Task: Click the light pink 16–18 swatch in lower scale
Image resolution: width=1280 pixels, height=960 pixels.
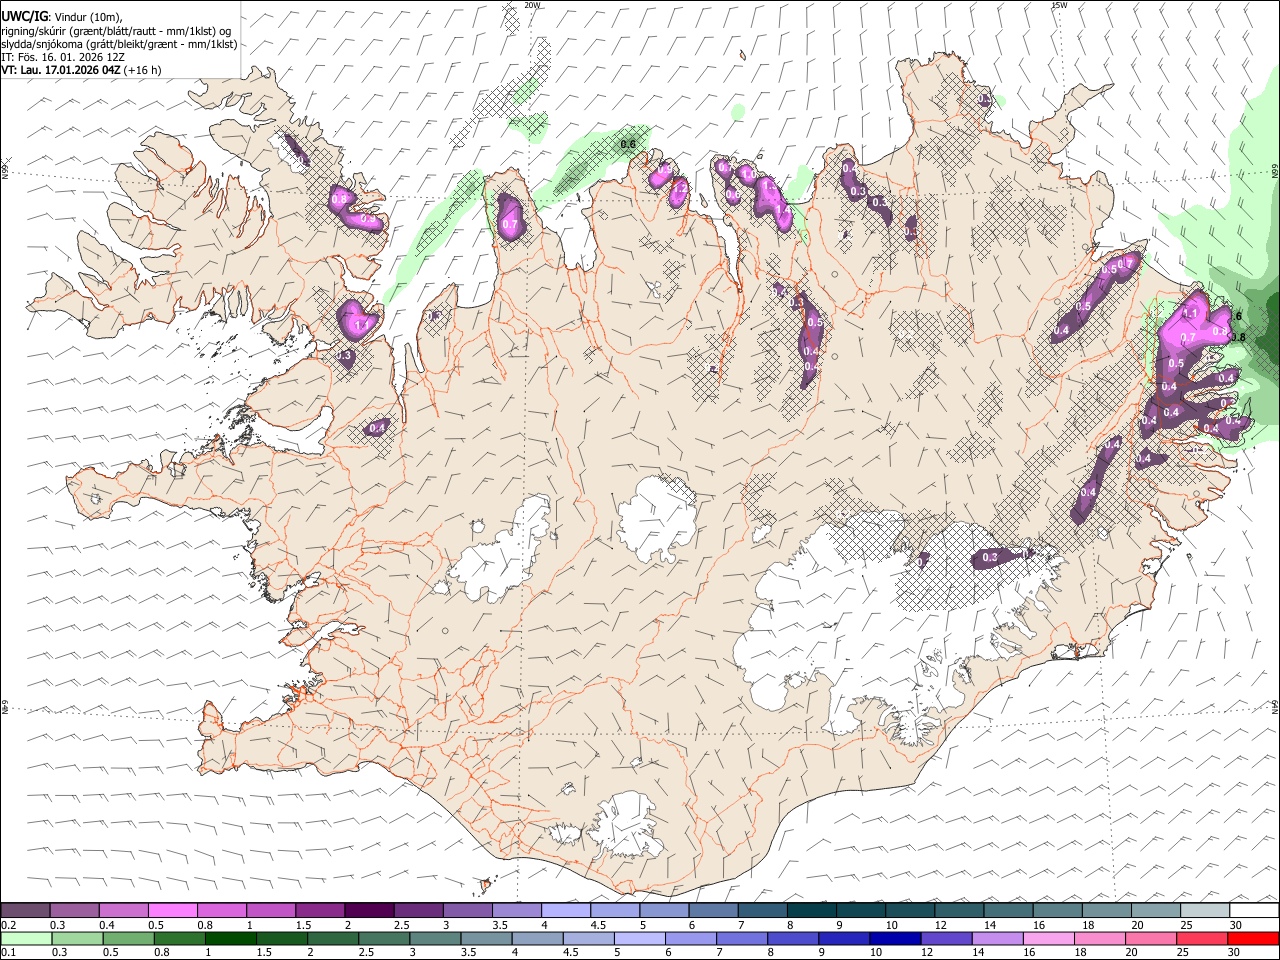Action: click(1047, 938)
